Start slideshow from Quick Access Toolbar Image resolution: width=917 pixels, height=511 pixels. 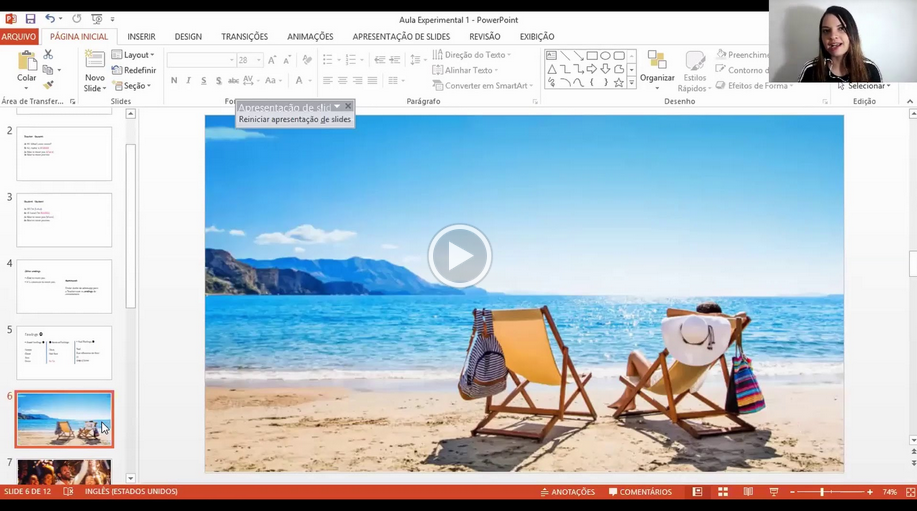point(96,19)
